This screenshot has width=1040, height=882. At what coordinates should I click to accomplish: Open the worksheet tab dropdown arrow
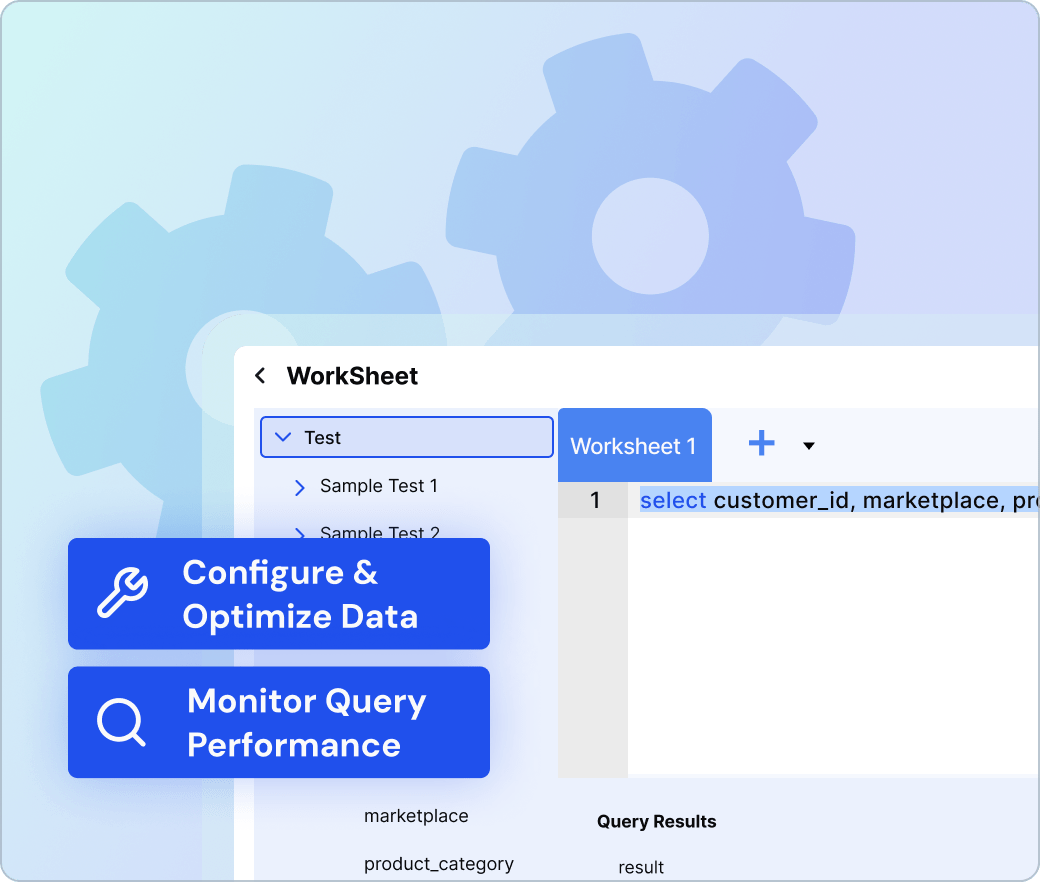click(x=809, y=446)
